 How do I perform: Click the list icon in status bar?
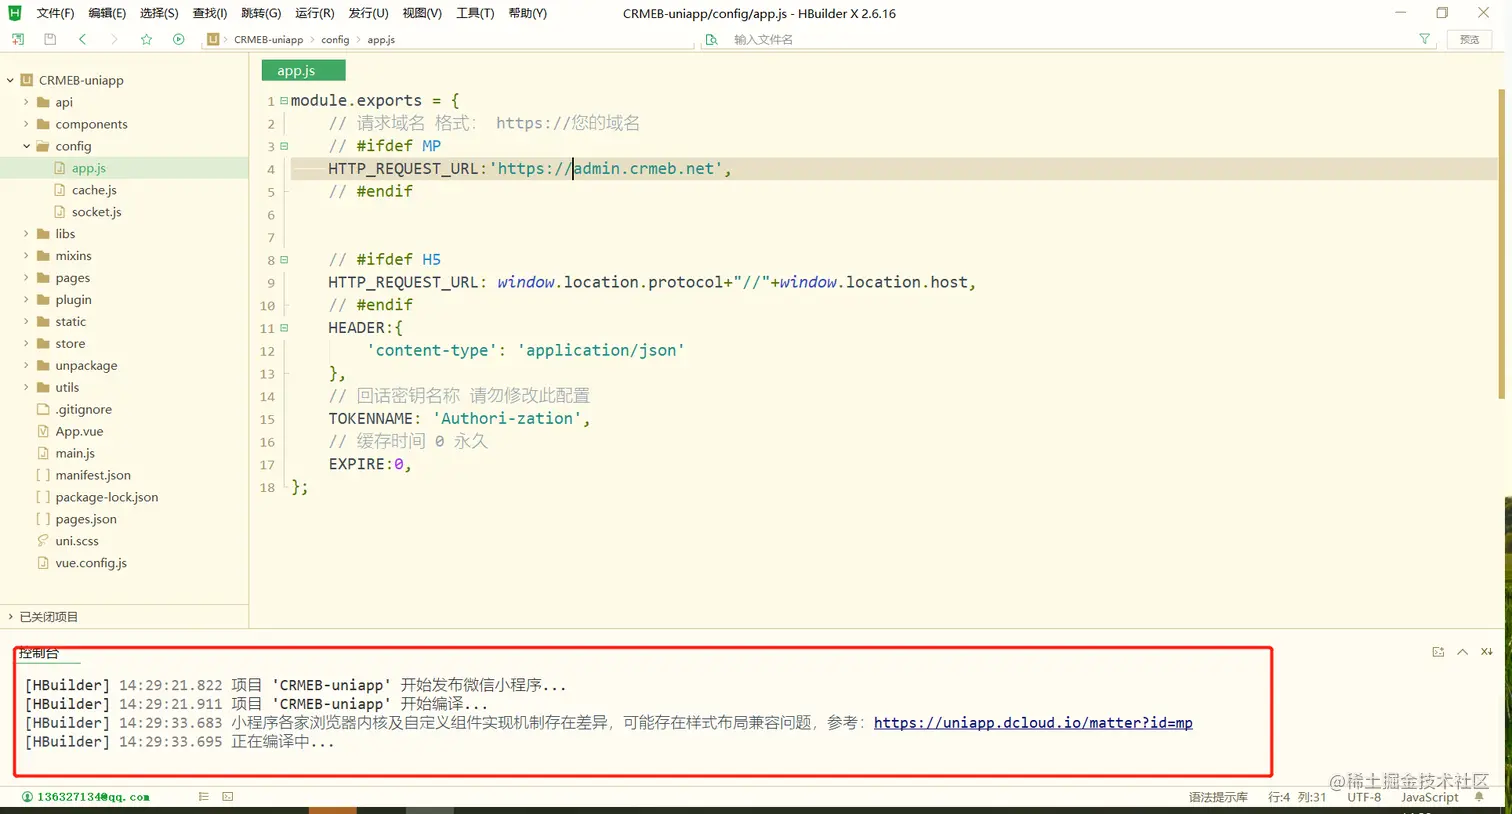coord(203,797)
